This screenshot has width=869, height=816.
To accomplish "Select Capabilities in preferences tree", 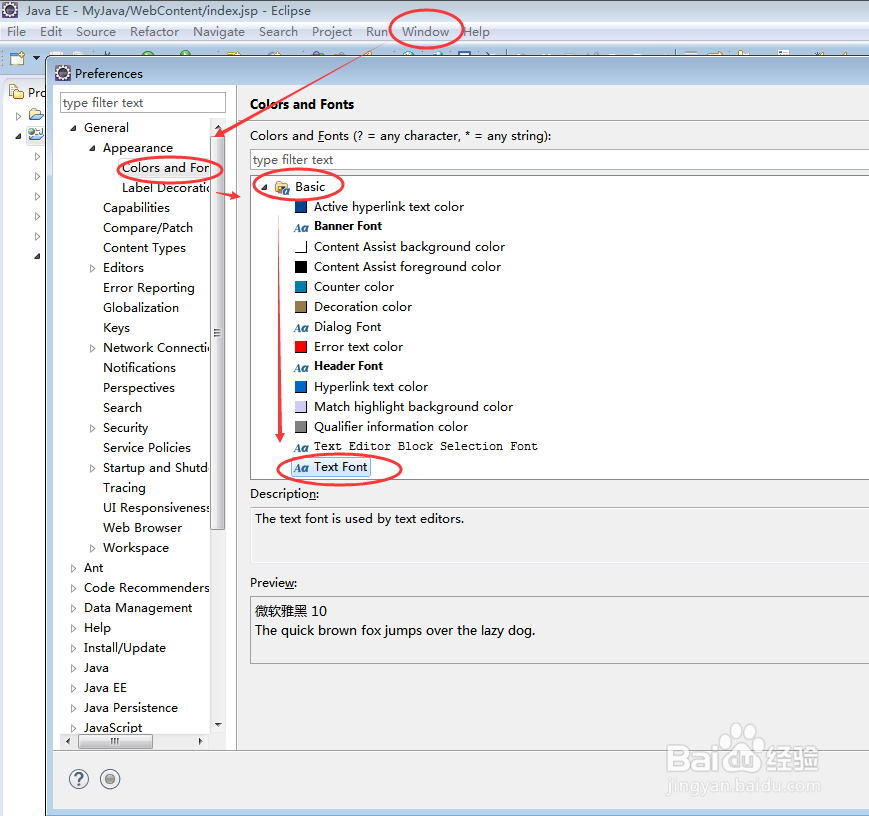I will pos(136,208).
